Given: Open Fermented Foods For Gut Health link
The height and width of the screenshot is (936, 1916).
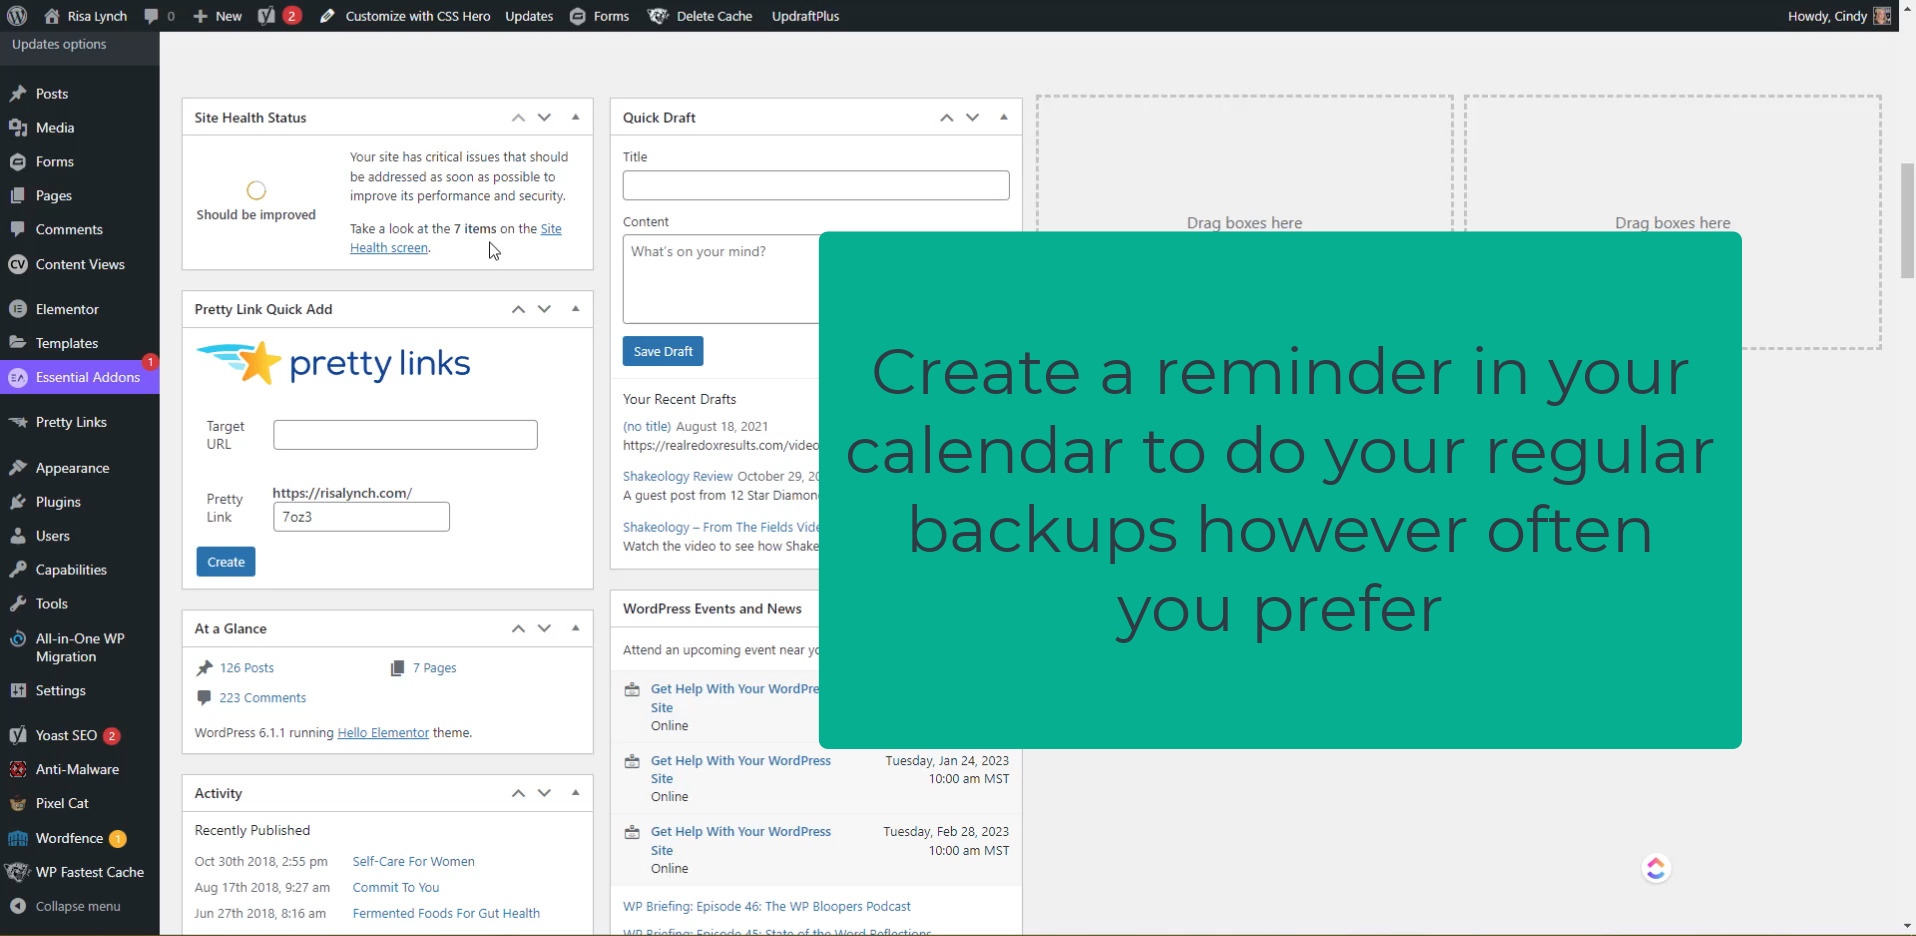Looking at the screenshot, I should point(446,913).
